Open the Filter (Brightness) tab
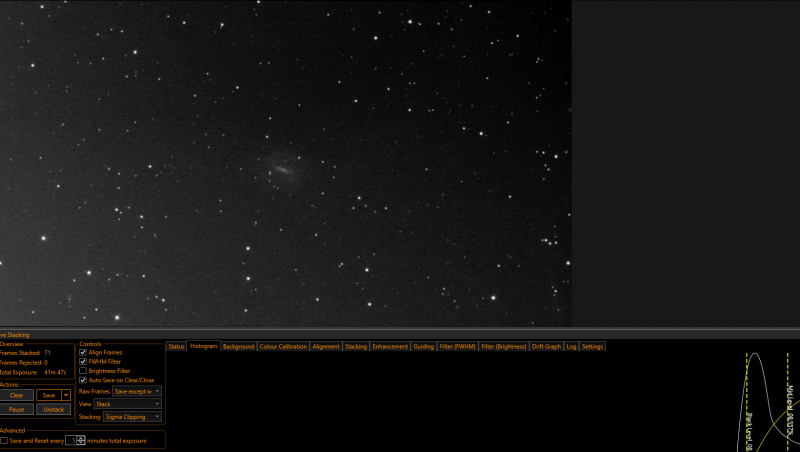This screenshot has height=452, width=800. point(504,346)
